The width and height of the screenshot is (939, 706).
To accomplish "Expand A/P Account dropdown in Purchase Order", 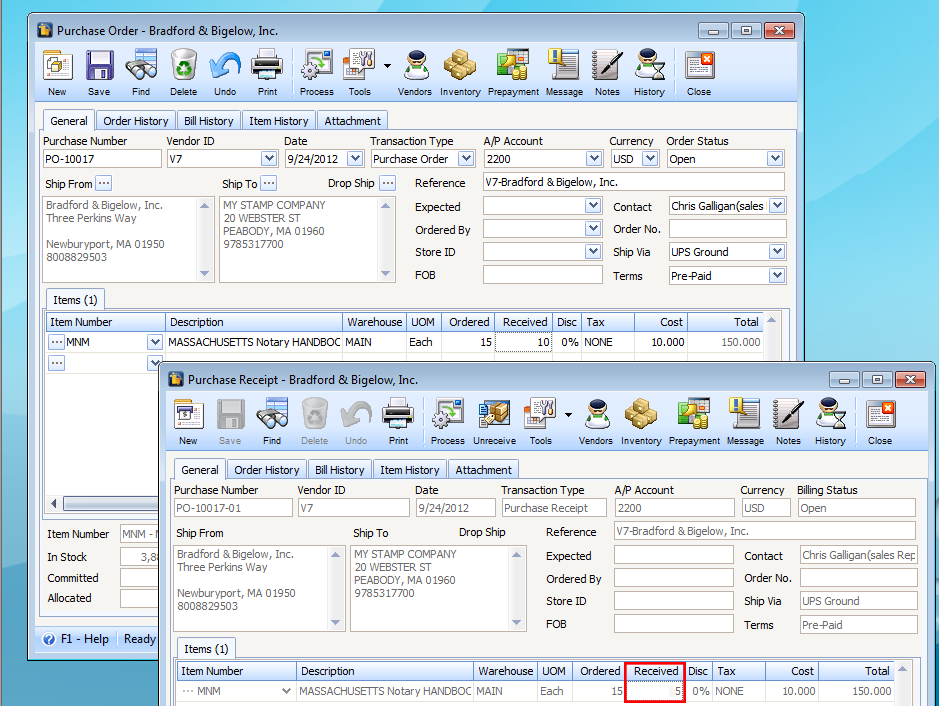I will pos(594,159).
